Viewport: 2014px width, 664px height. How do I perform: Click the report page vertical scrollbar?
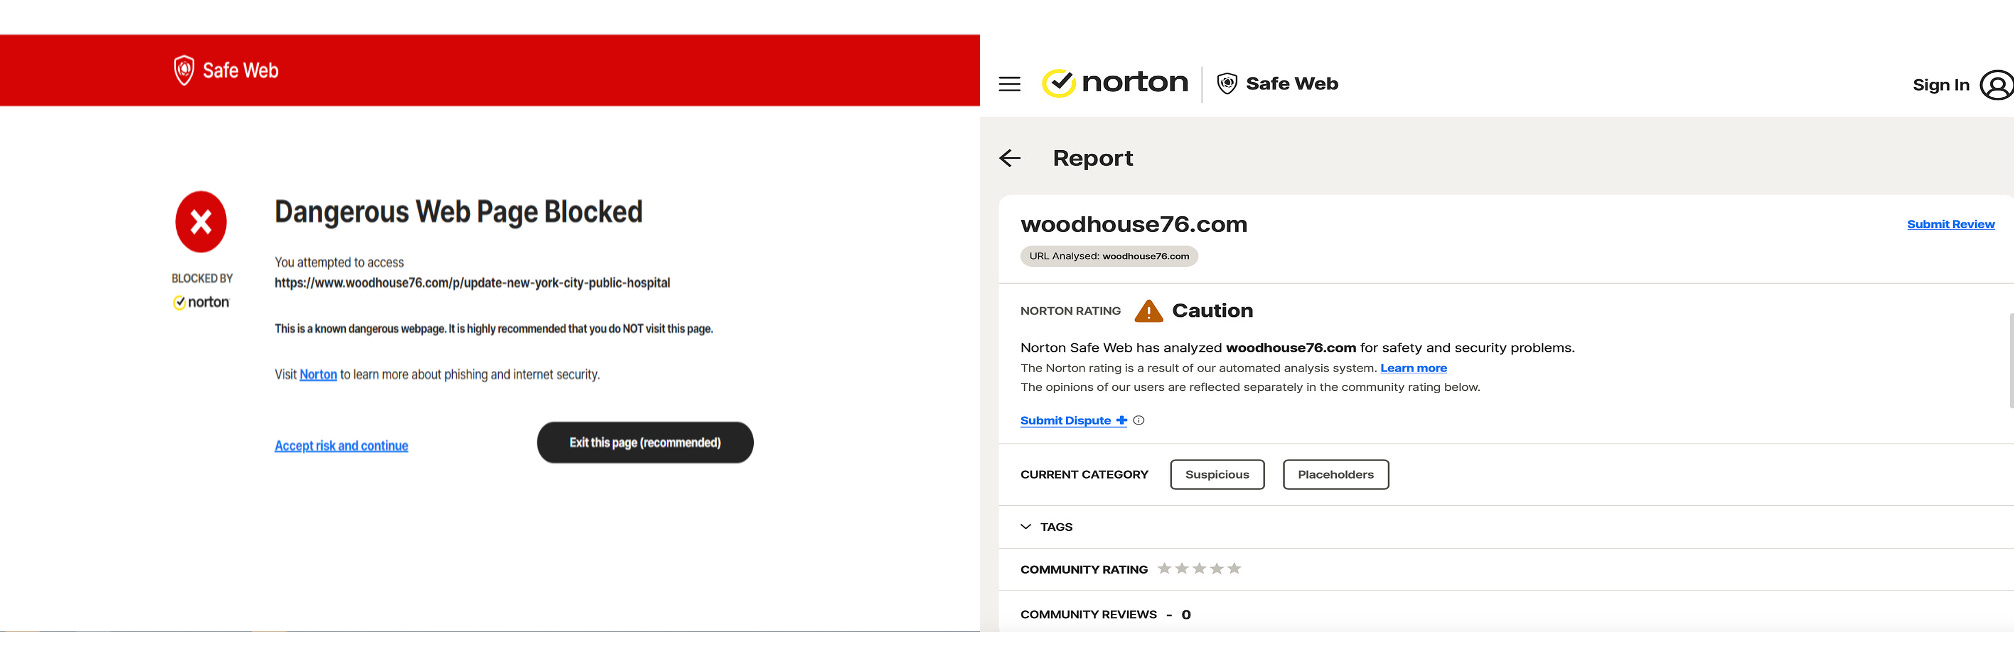pos(2010,360)
